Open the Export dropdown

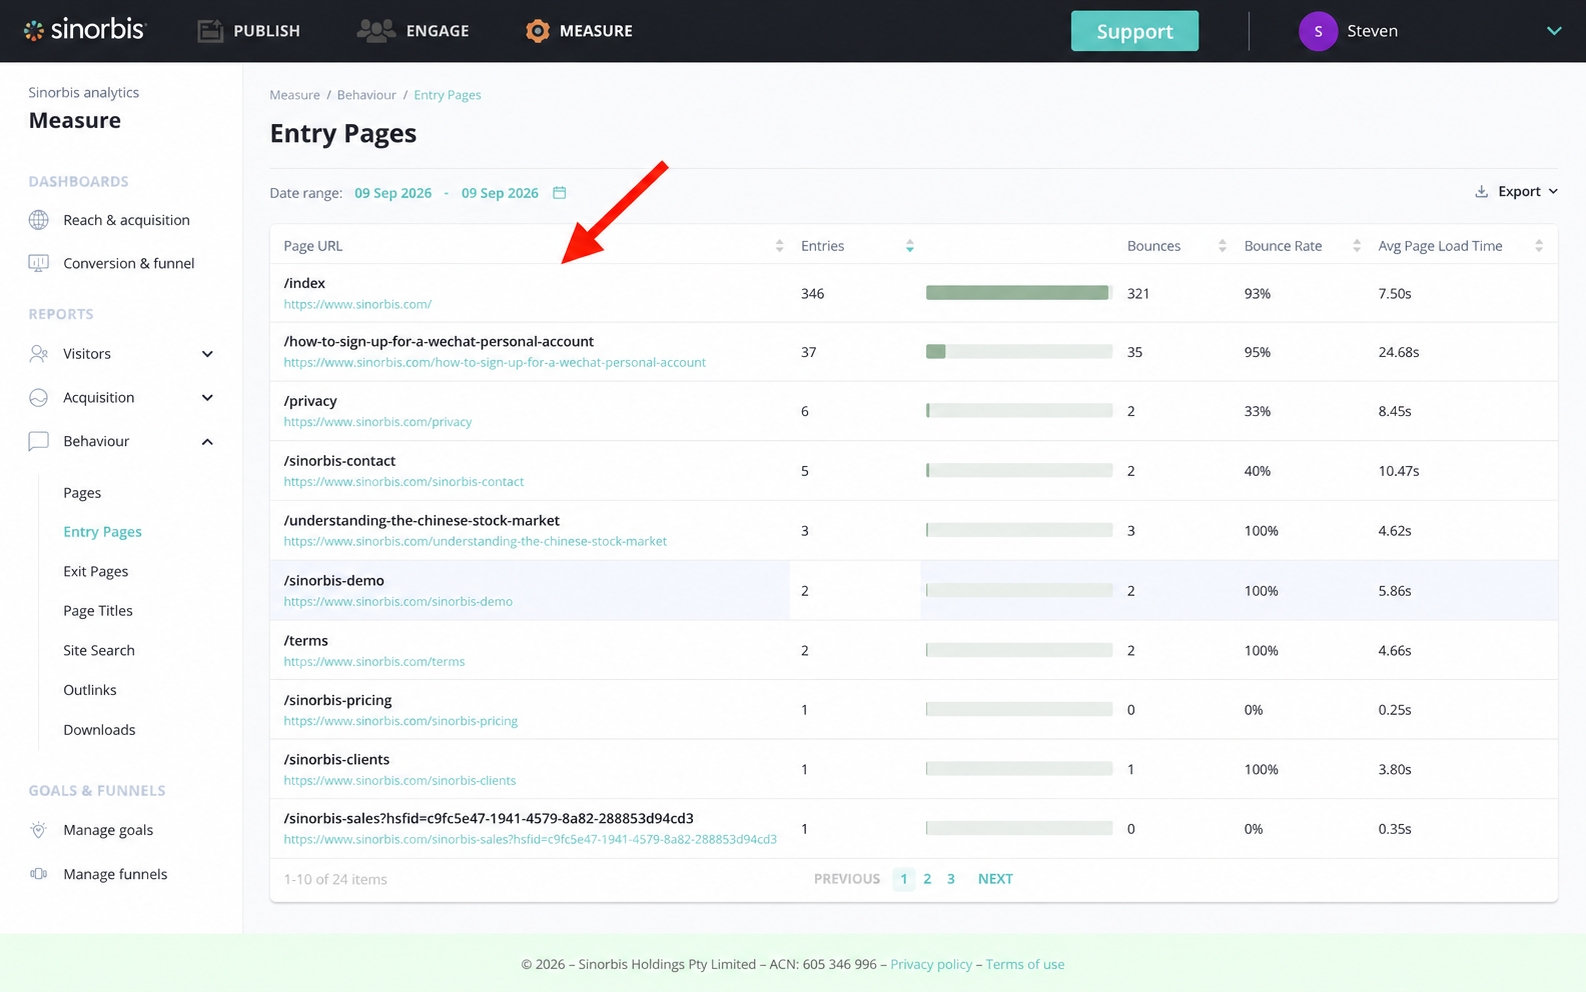point(1517,192)
